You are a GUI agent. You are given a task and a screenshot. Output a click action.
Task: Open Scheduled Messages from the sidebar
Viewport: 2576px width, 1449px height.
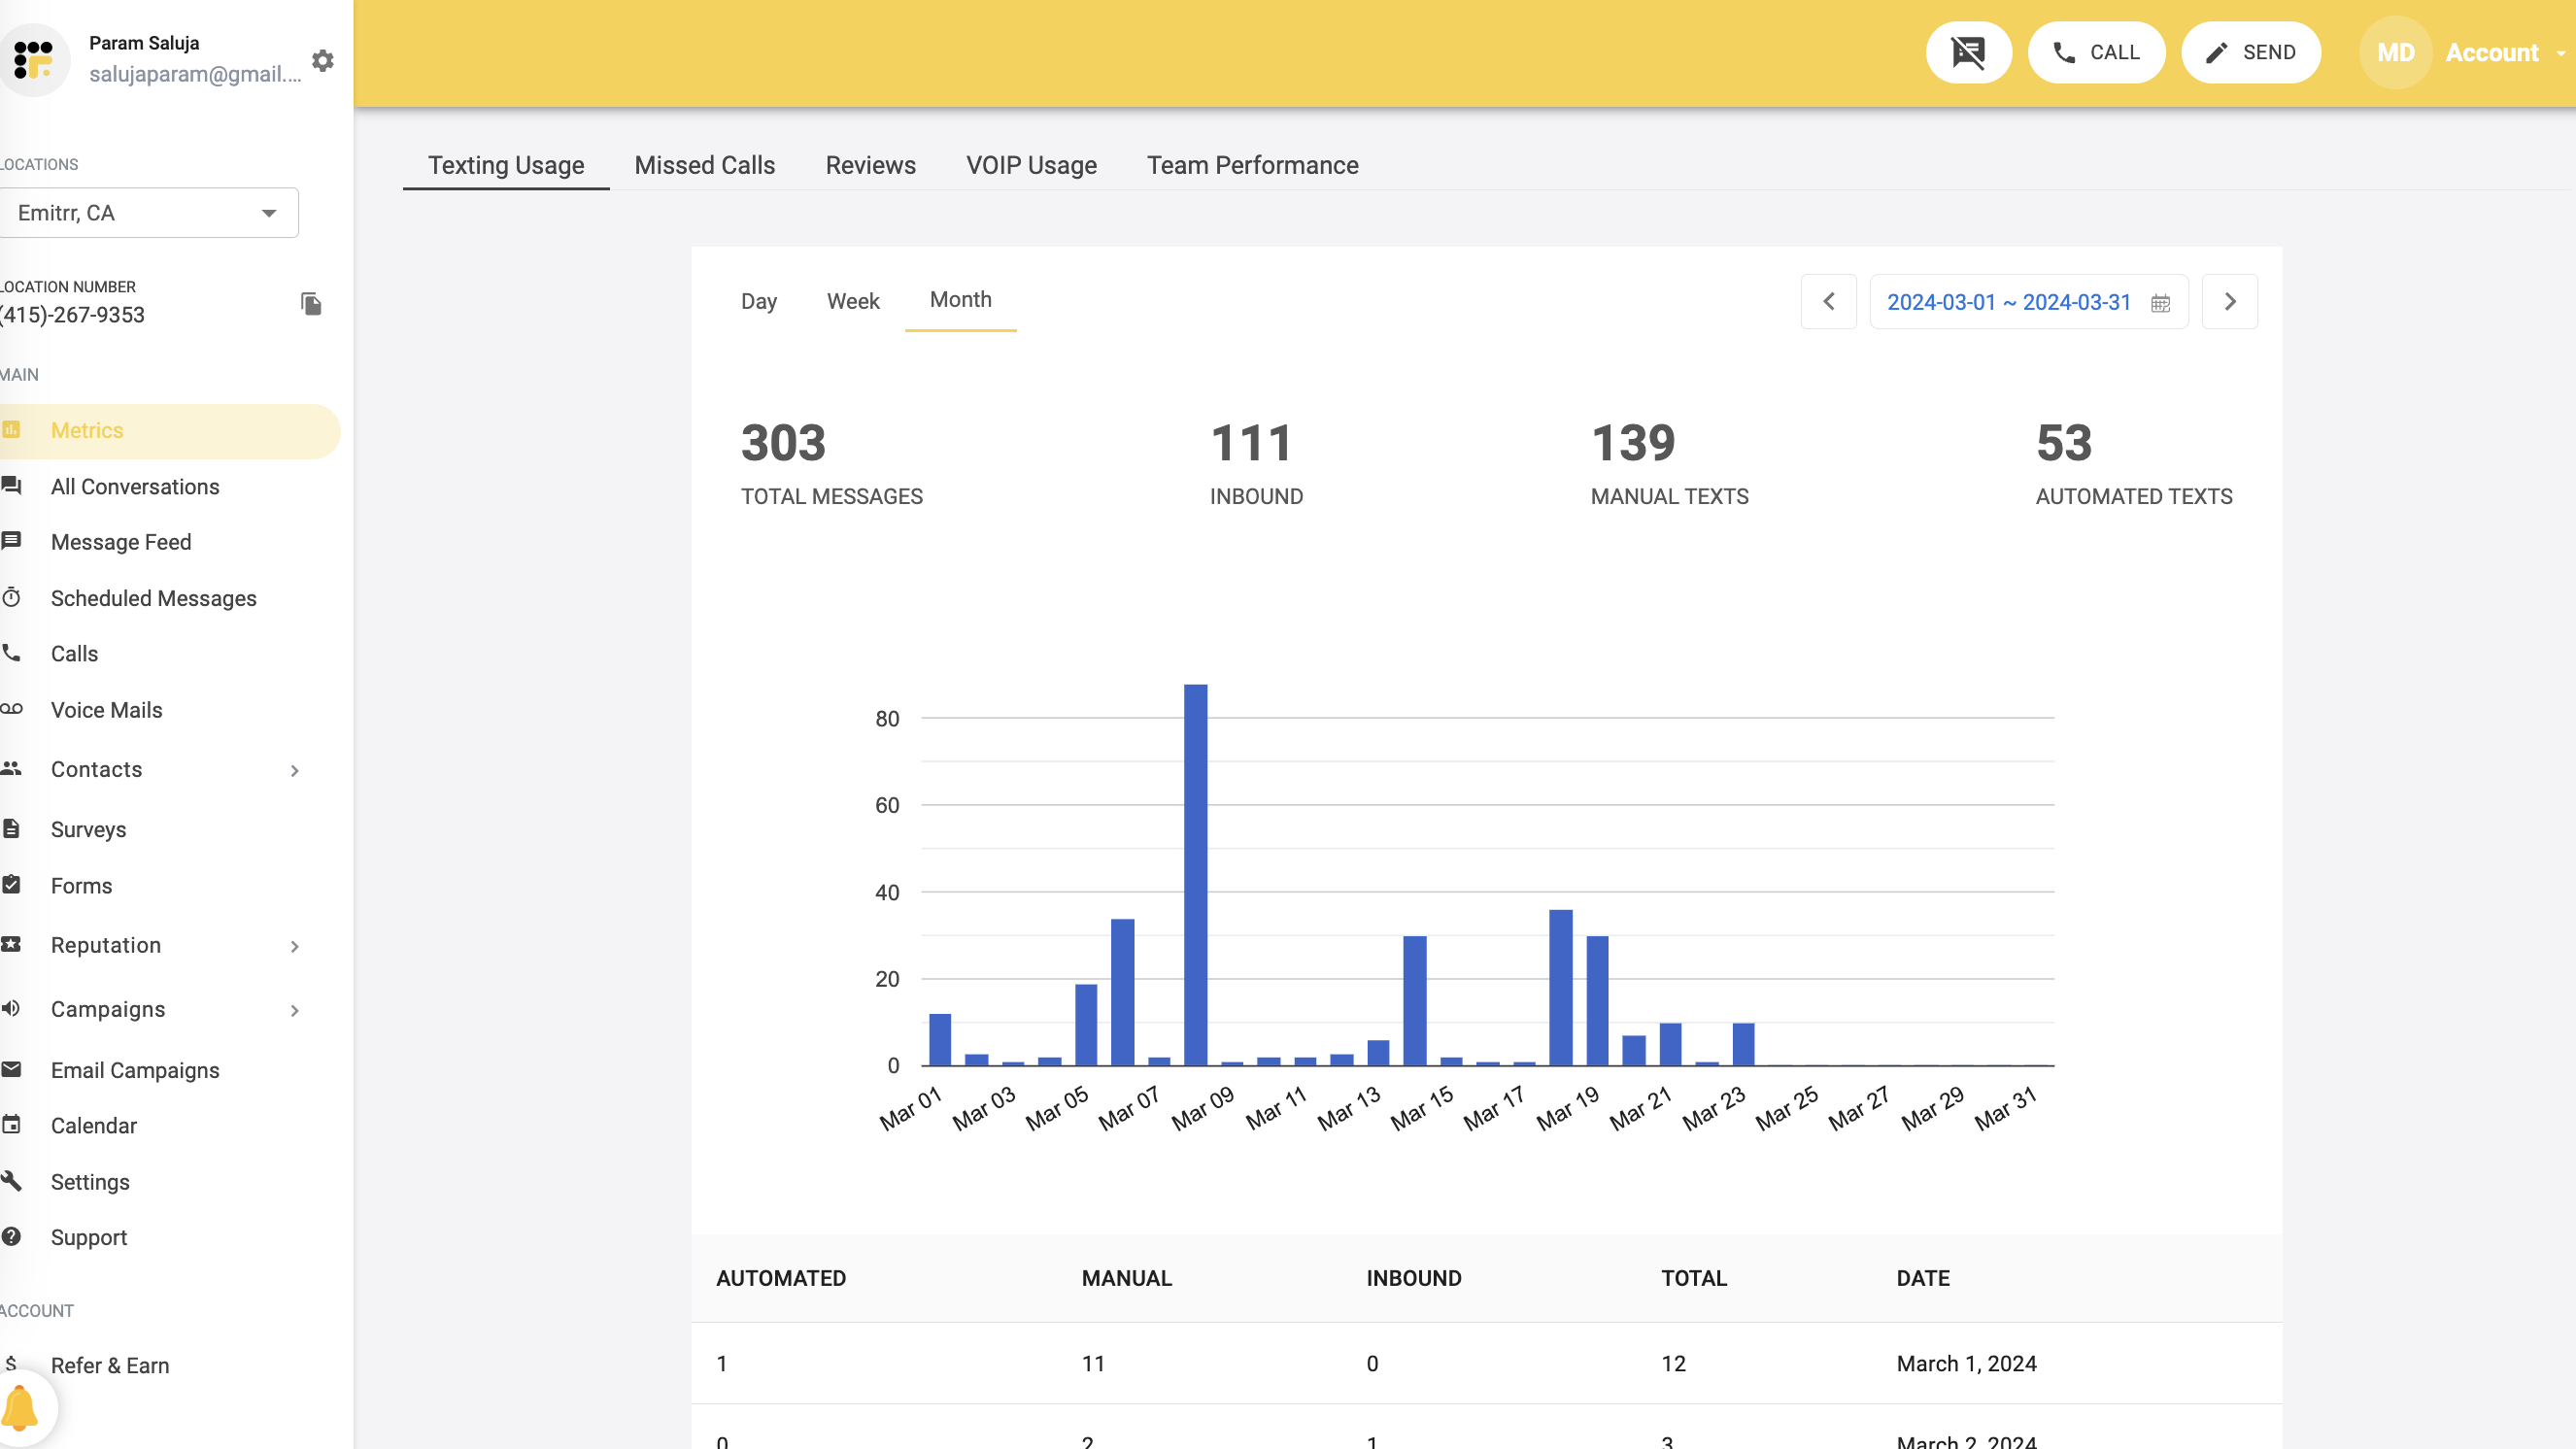pyautogui.click(x=154, y=598)
